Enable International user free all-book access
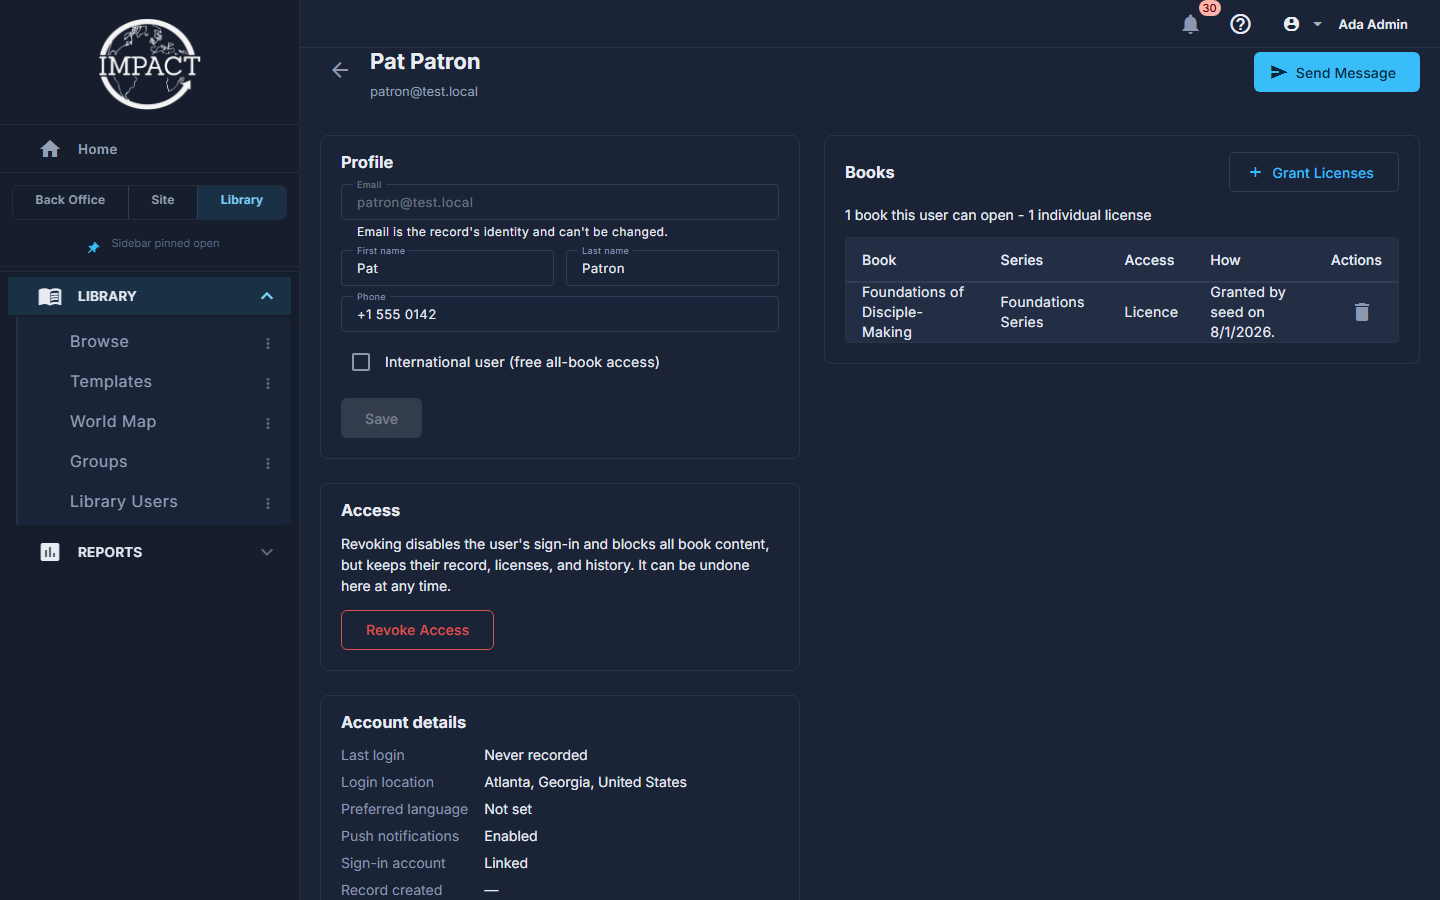This screenshot has width=1440, height=900. tap(361, 362)
